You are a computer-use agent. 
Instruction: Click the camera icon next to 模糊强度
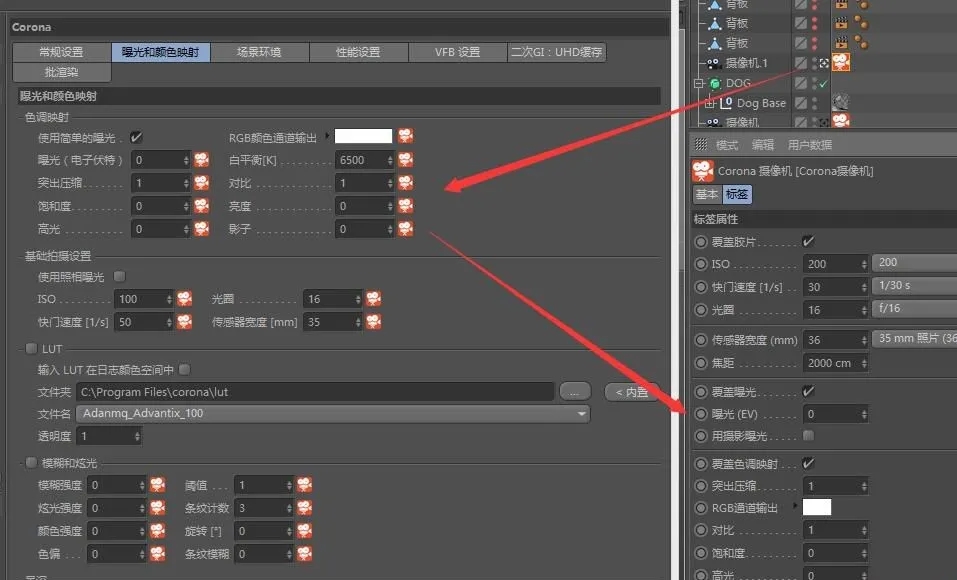coord(157,485)
